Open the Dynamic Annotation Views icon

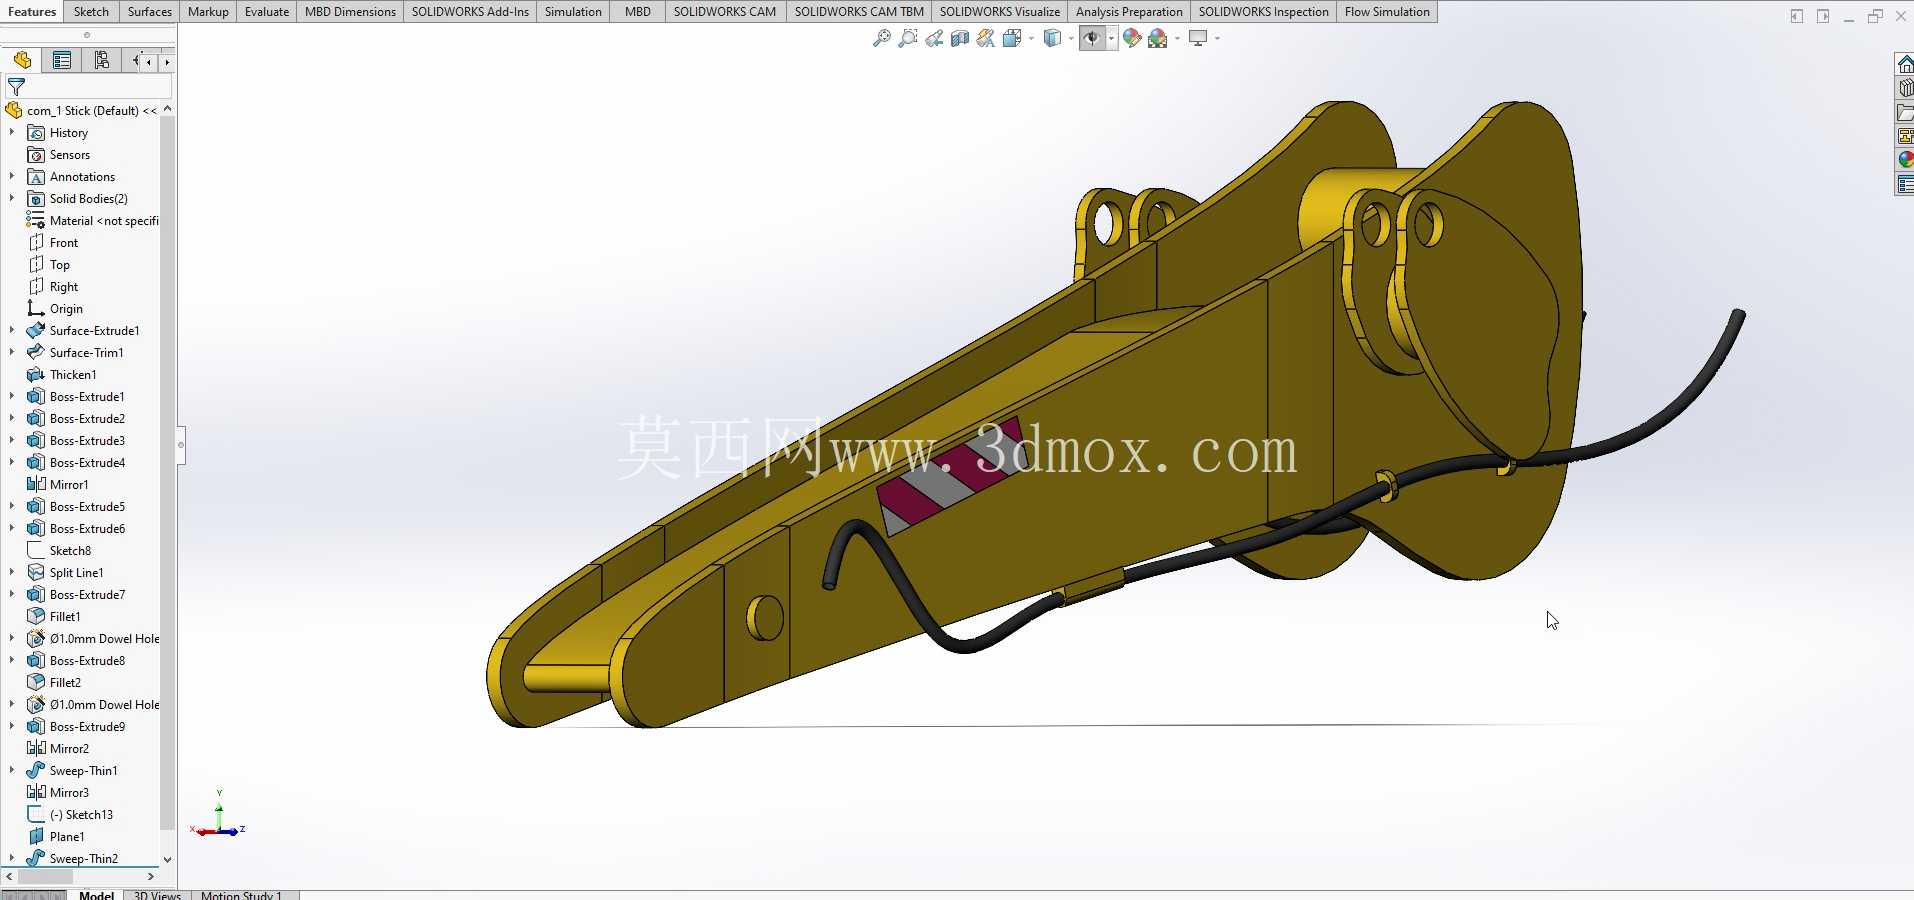[986, 38]
